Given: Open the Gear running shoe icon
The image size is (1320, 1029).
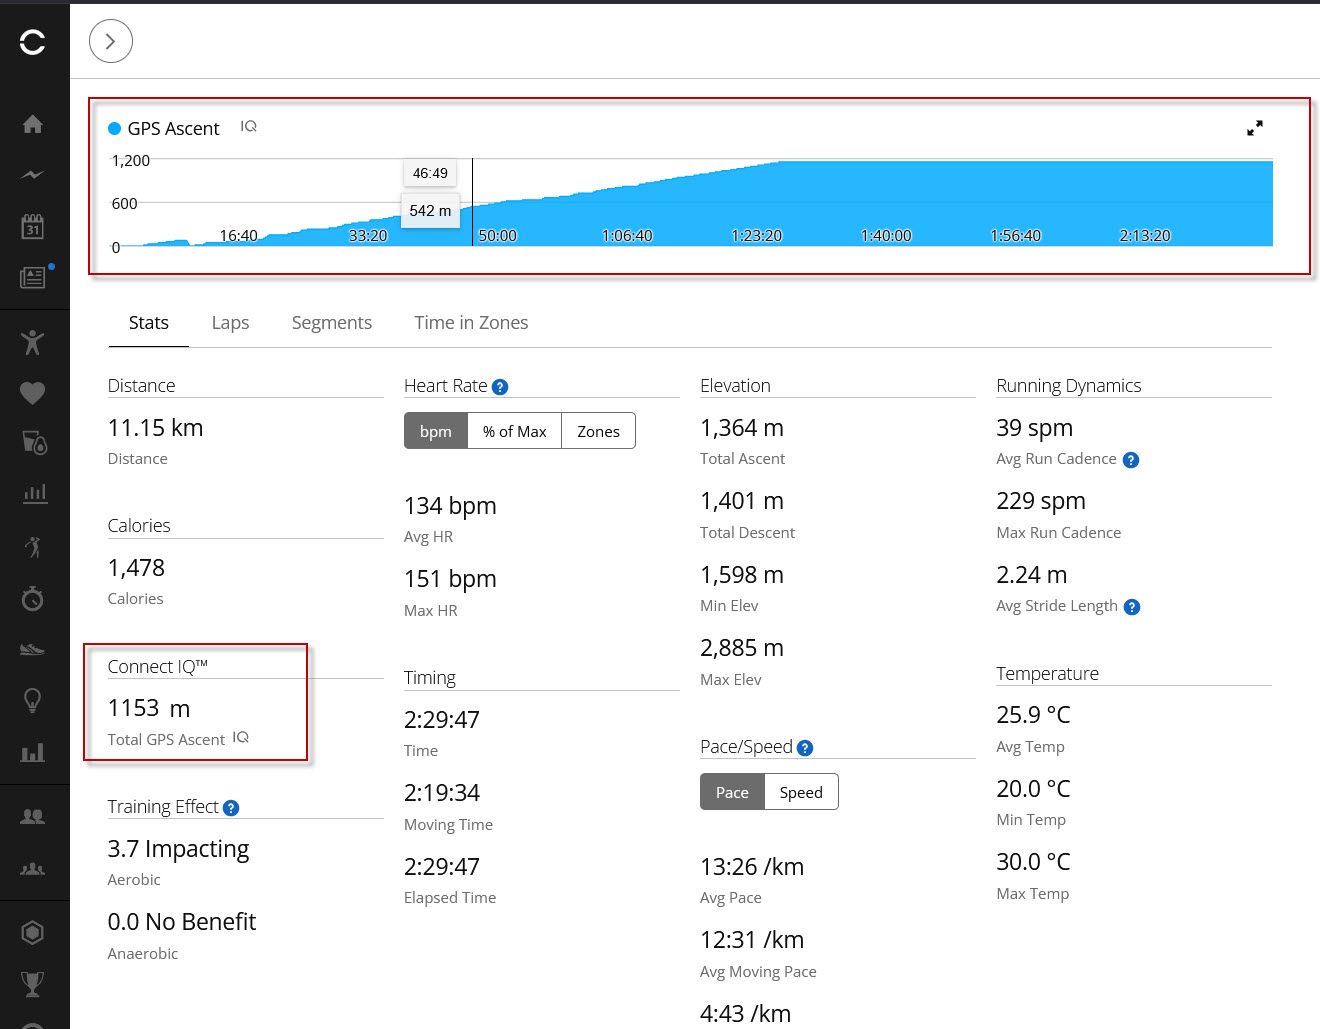Looking at the screenshot, I should [x=32, y=649].
